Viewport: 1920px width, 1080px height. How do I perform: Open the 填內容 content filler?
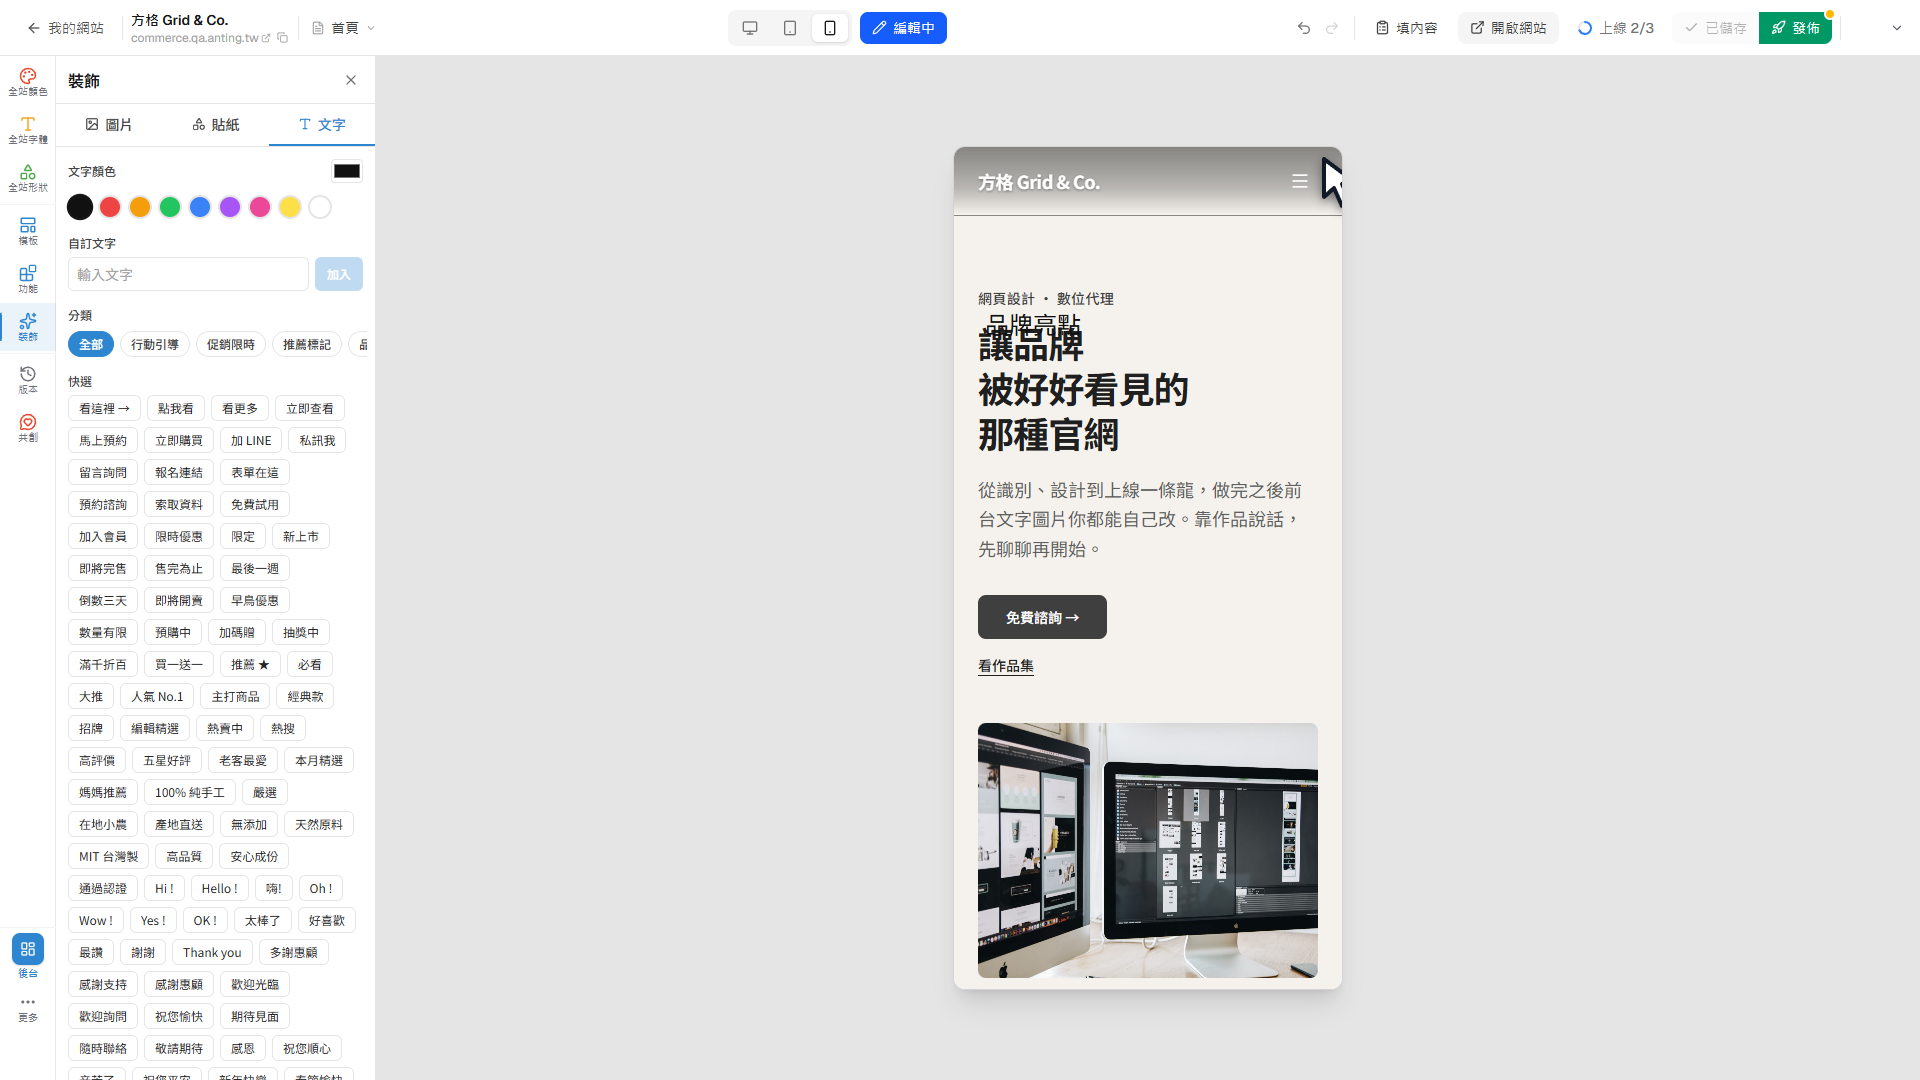pyautogui.click(x=1406, y=28)
